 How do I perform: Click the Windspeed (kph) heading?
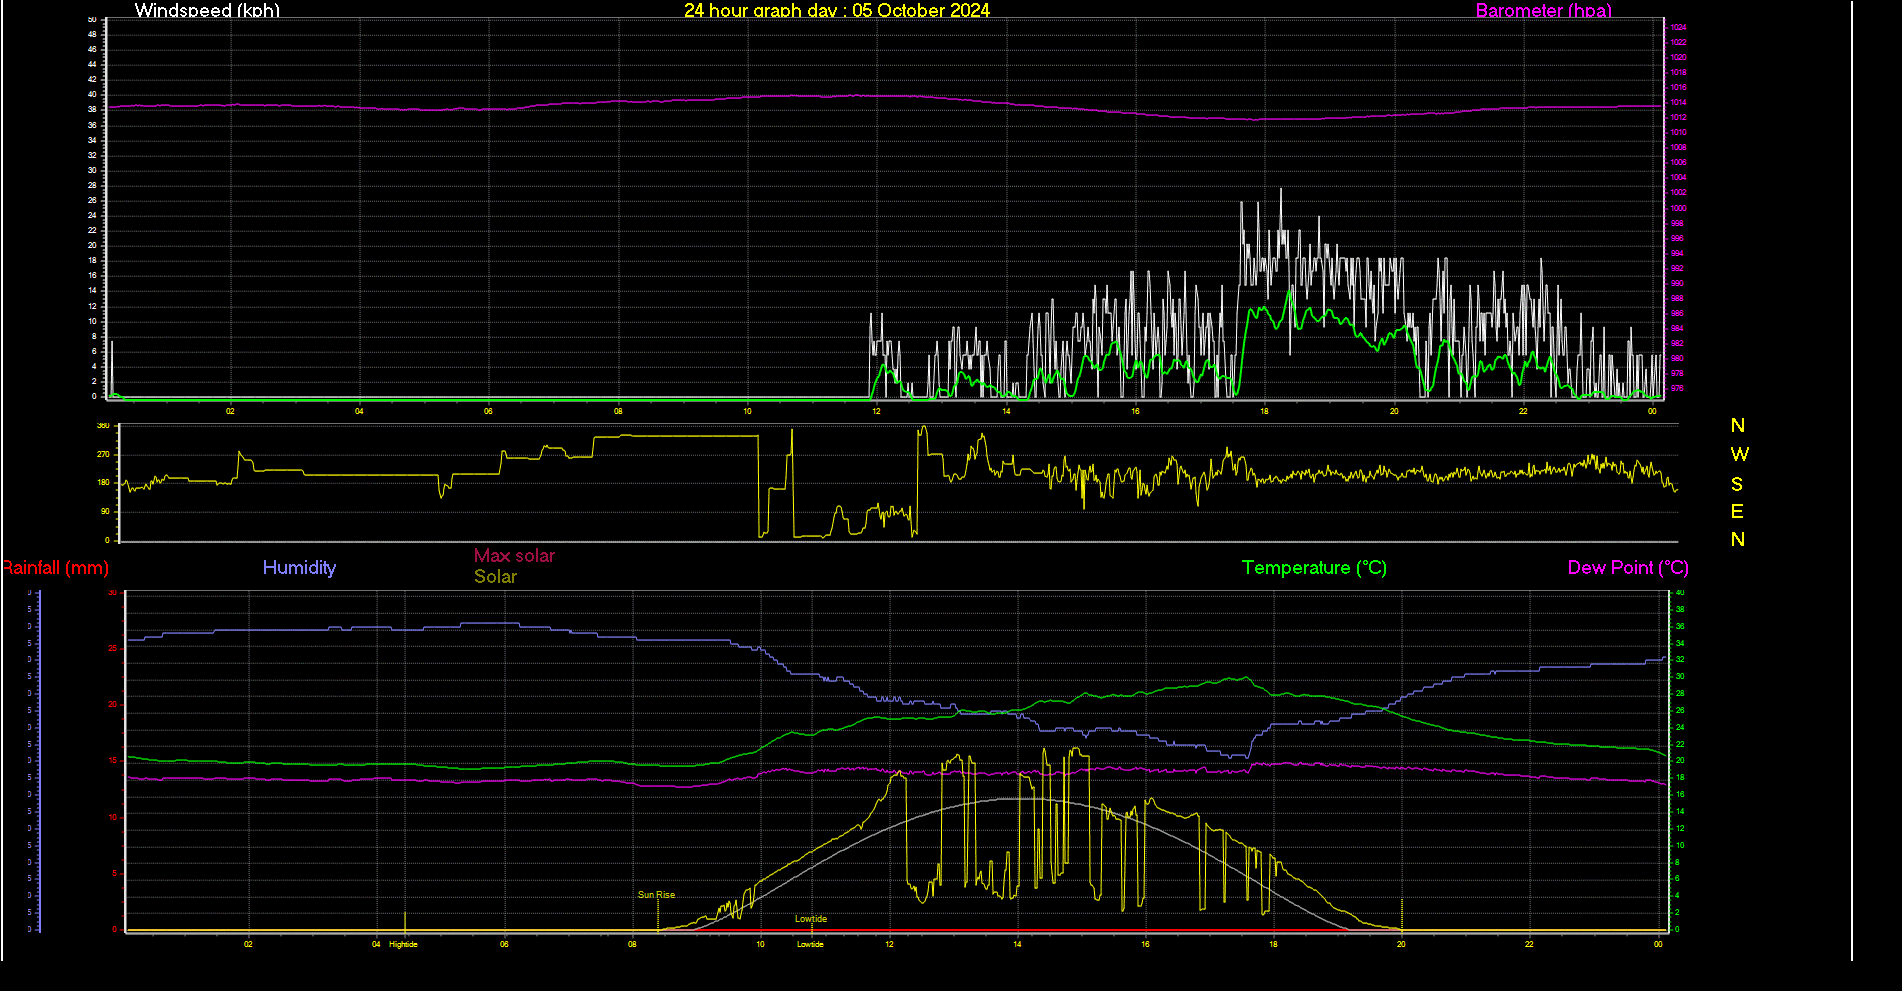click(x=207, y=10)
